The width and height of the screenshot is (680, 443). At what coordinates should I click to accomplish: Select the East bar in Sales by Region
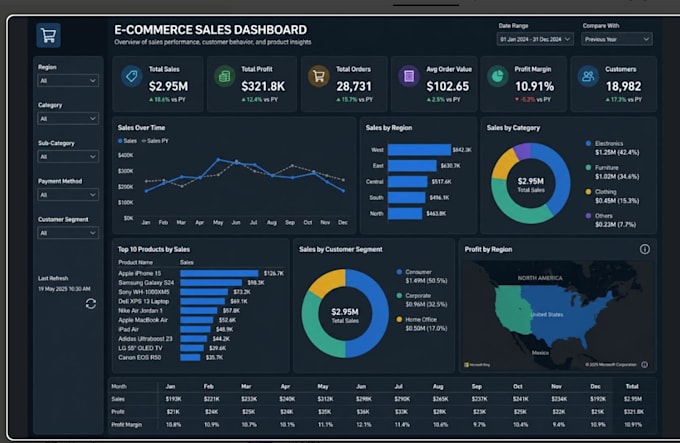(x=412, y=166)
